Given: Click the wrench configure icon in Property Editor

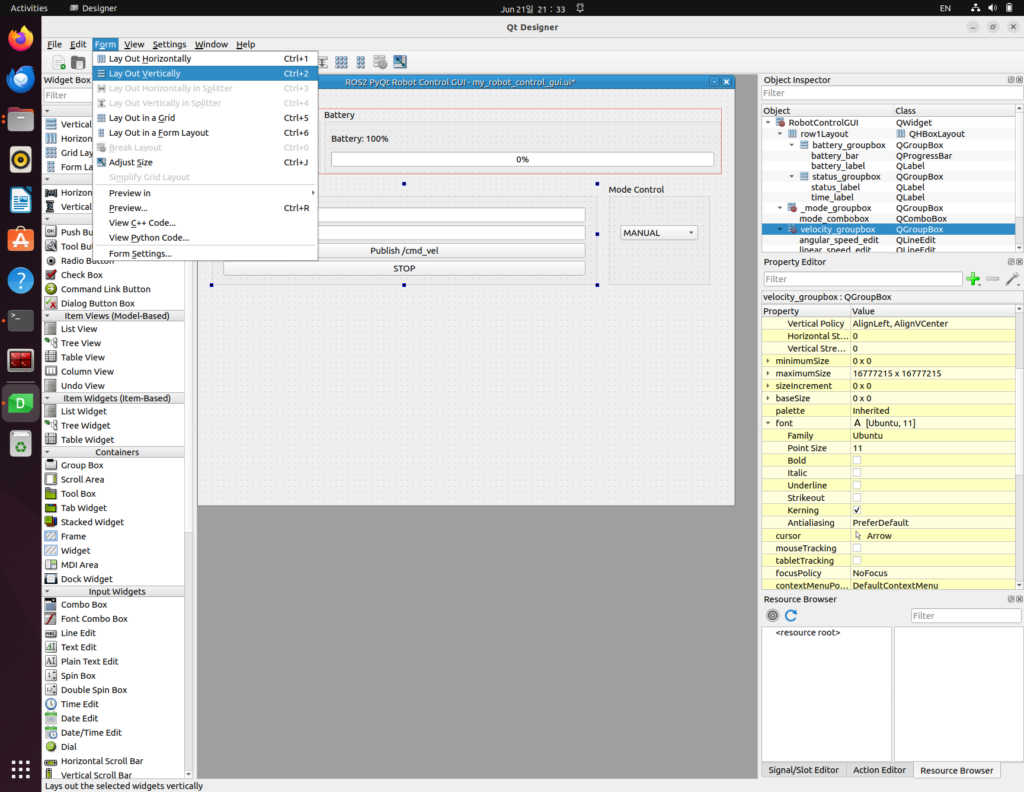Looking at the screenshot, I should tap(1012, 279).
